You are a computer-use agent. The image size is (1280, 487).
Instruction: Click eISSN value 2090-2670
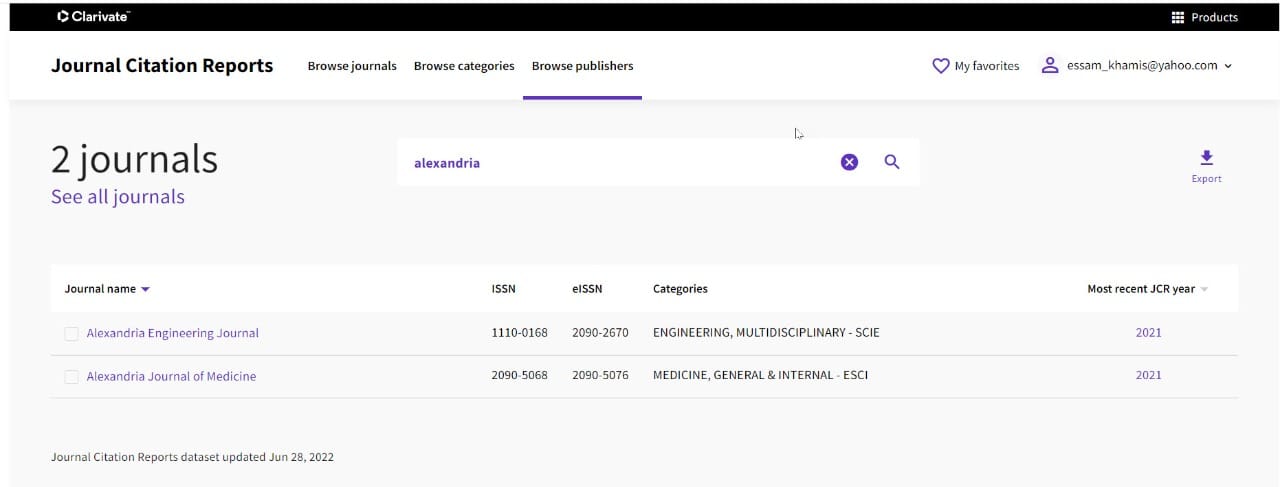click(600, 333)
